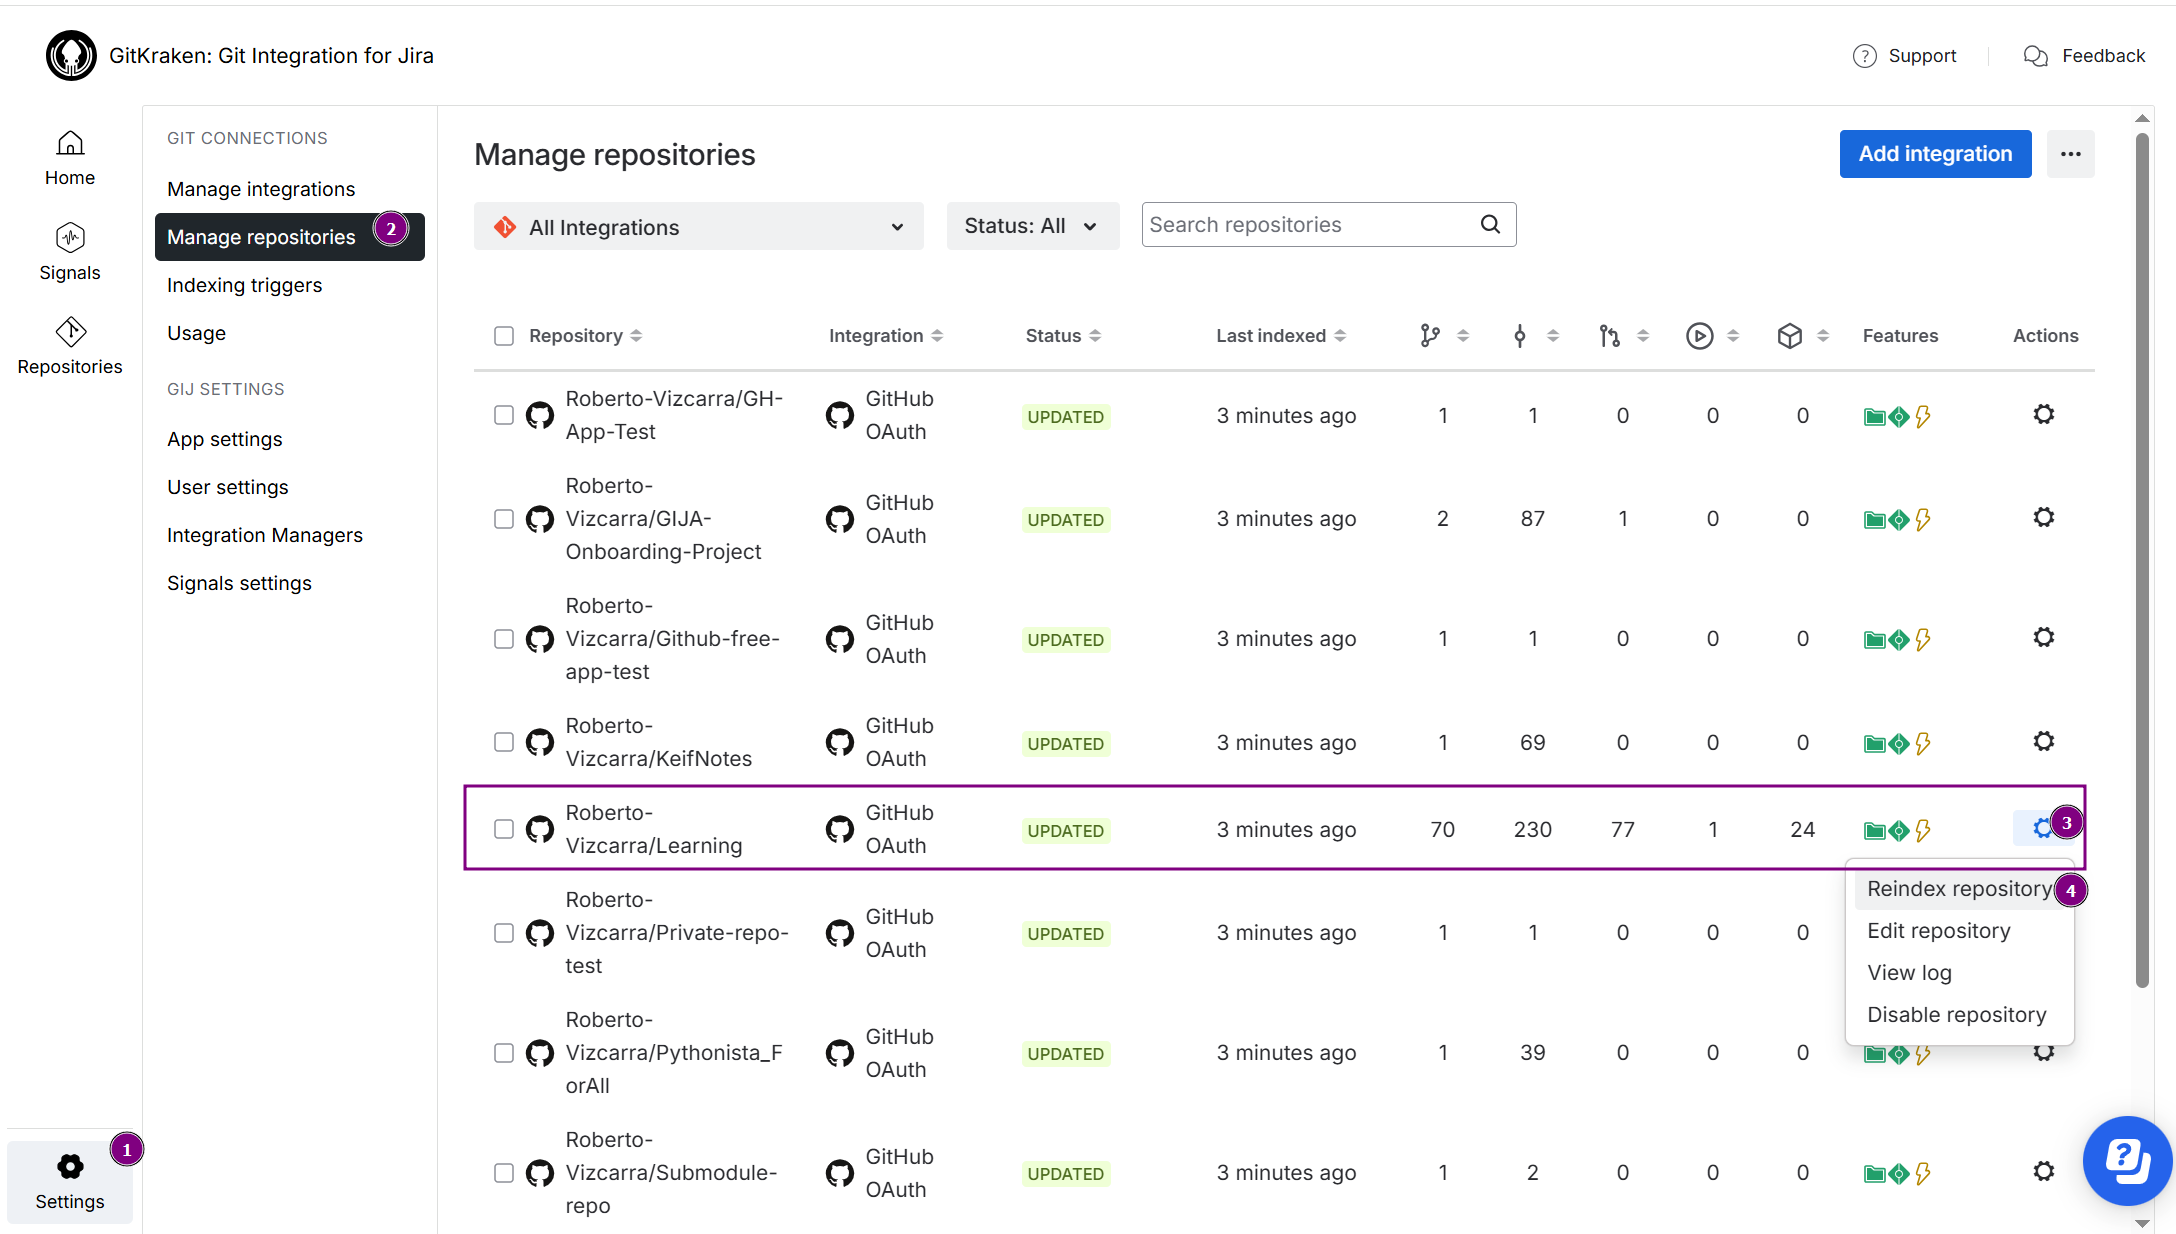
Task: Open the Status: All filter dropdown
Action: tap(1032, 226)
